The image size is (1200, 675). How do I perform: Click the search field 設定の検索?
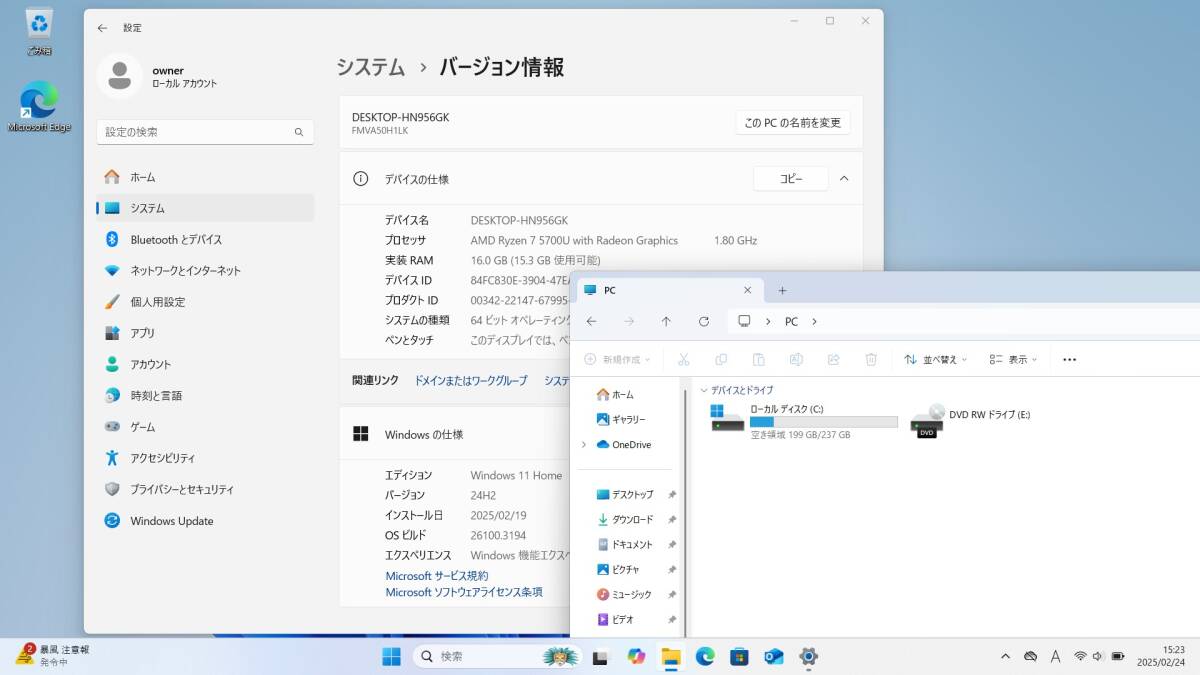205,132
